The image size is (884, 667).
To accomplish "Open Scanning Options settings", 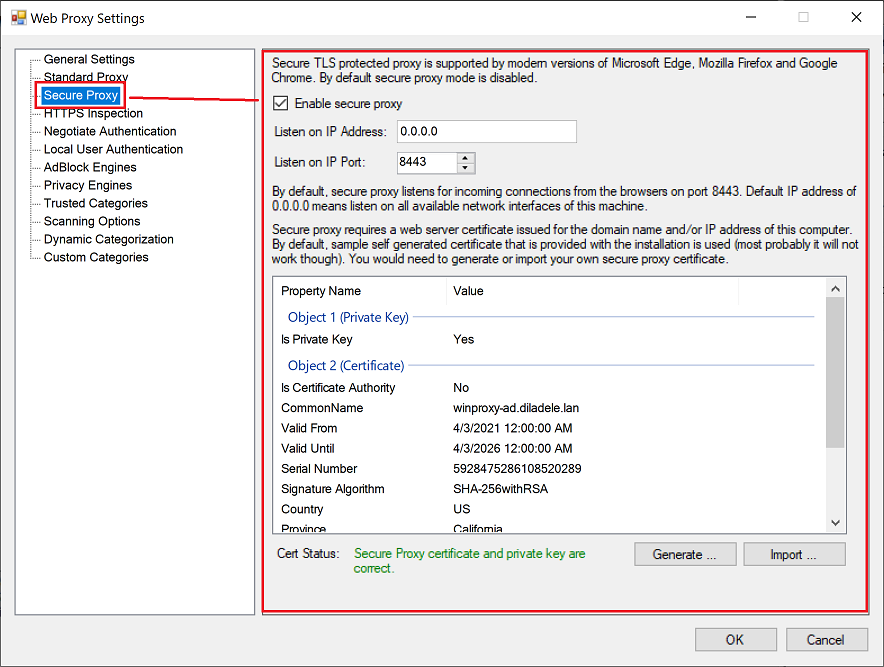I will click(x=92, y=222).
